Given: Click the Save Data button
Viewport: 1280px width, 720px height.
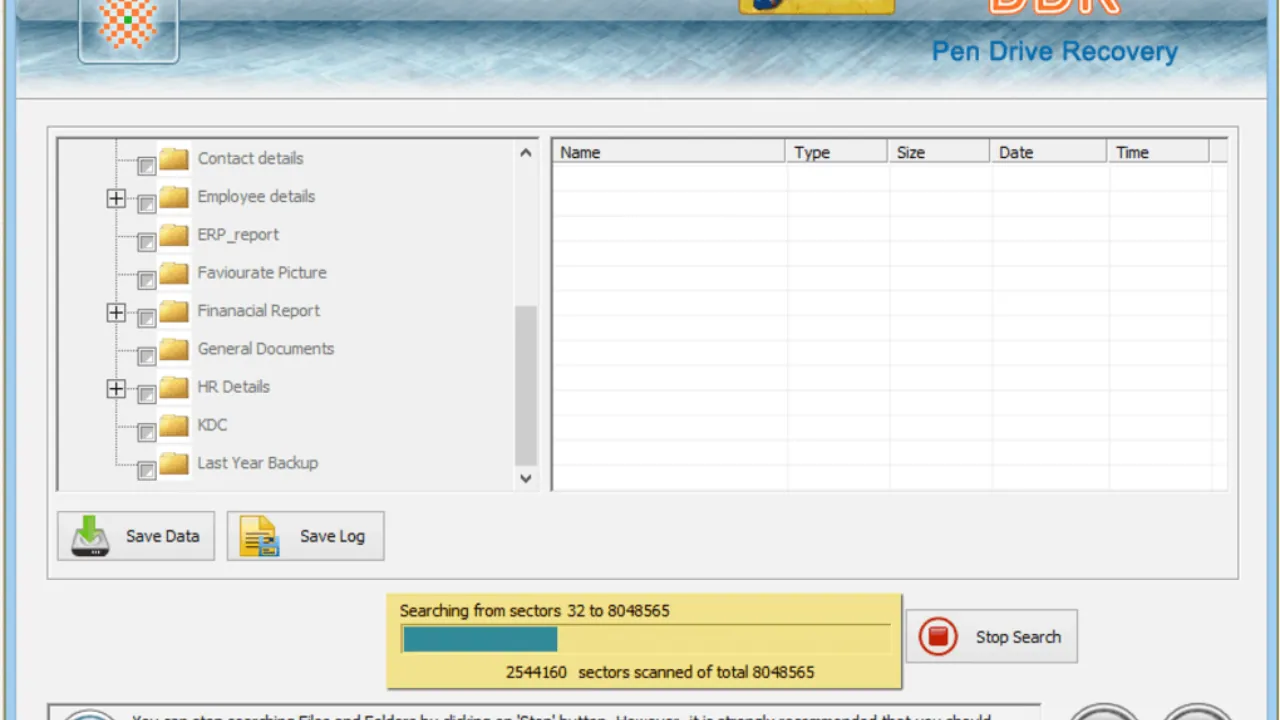Looking at the screenshot, I should click(x=136, y=536).
